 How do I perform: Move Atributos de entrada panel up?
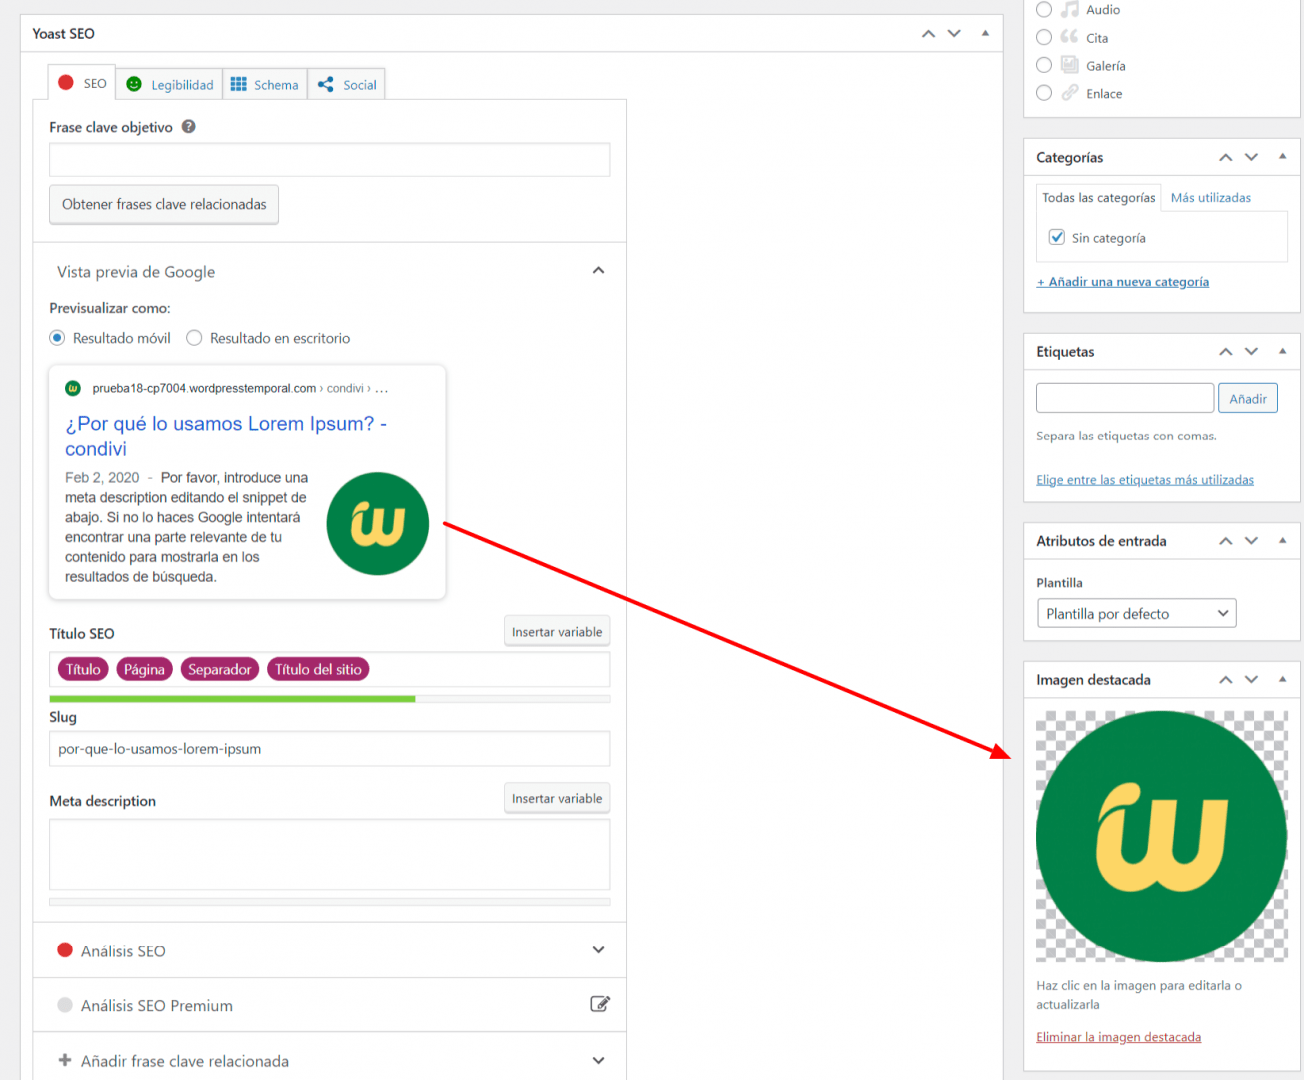[x=1226, y=541]
